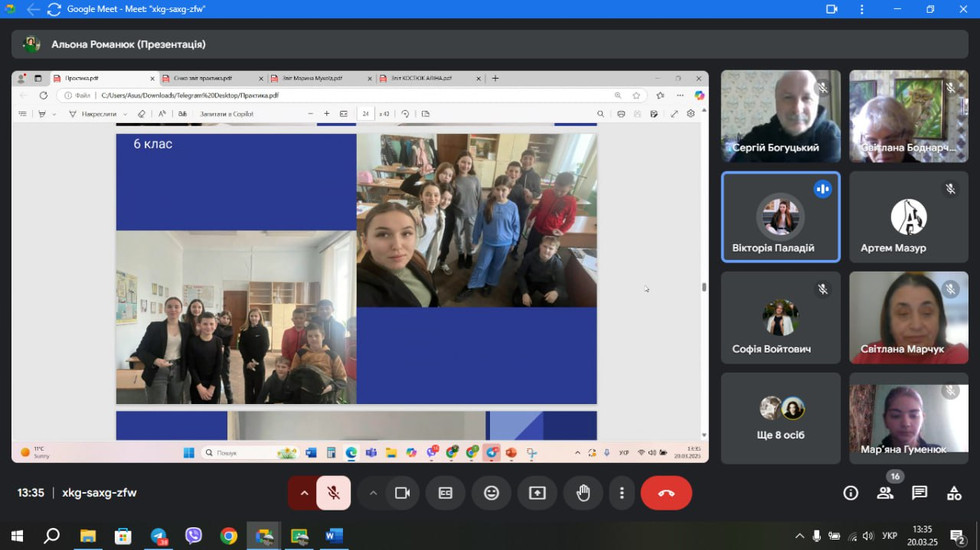Open File Explorer from taskbar

88,536
